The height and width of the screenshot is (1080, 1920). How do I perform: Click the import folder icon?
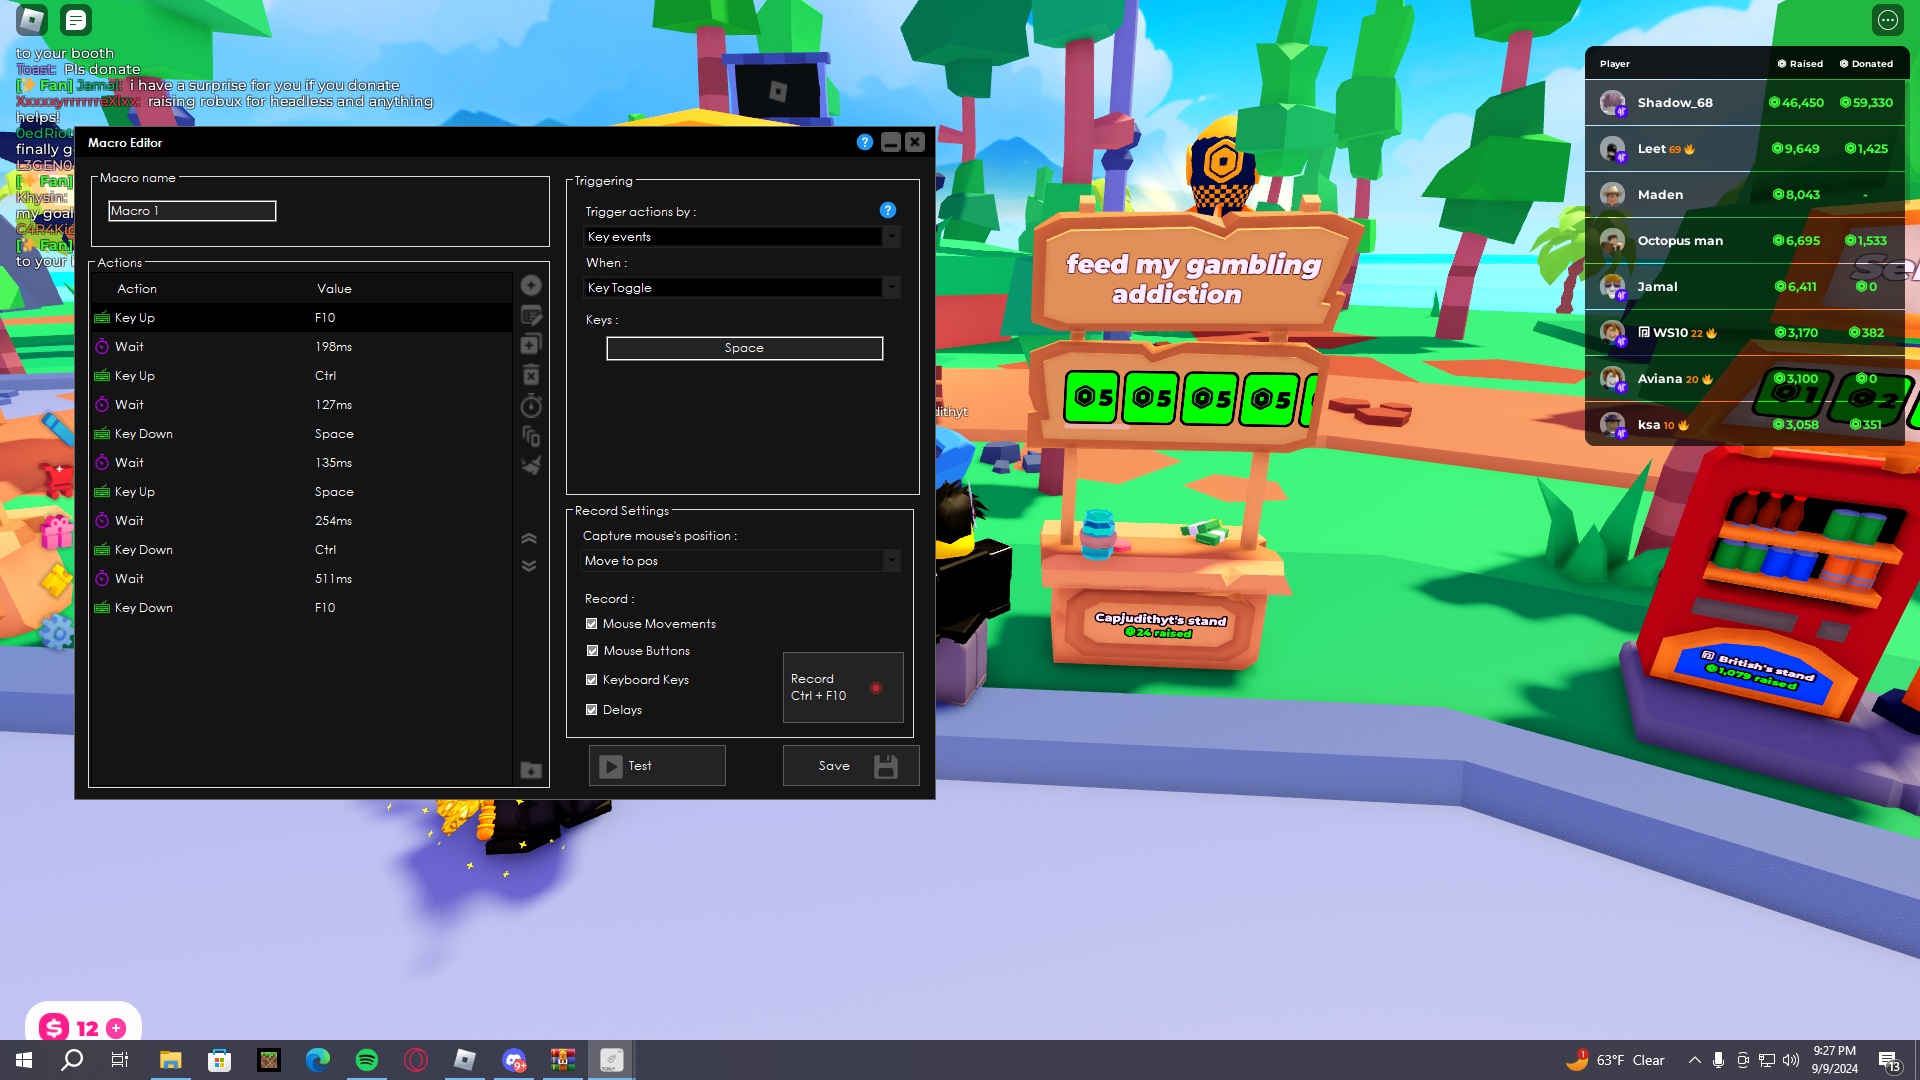tap(531, 770)
